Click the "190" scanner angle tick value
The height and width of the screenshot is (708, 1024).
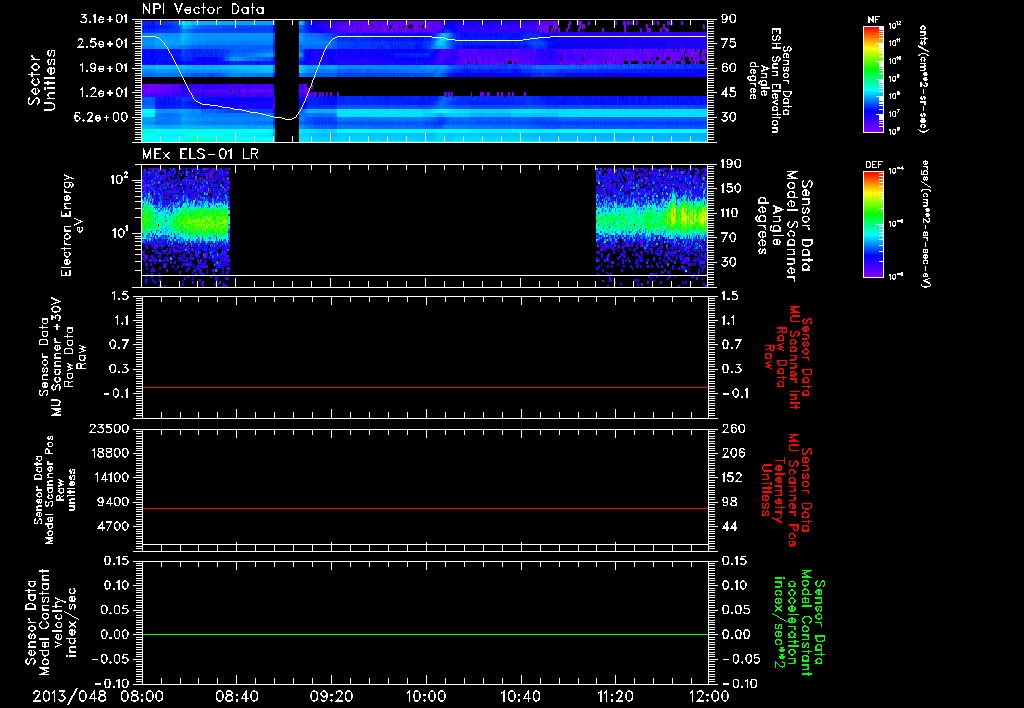[x=731, y=164]
